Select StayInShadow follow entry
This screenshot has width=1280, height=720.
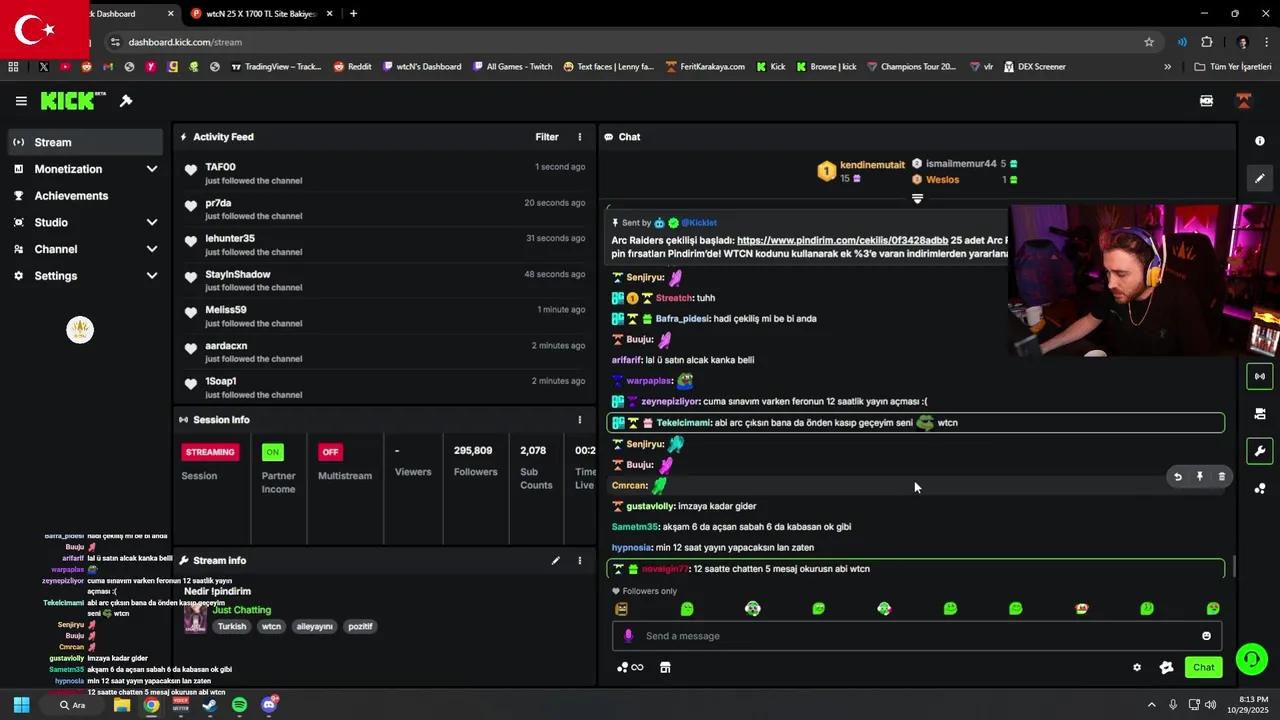[385, 280]
